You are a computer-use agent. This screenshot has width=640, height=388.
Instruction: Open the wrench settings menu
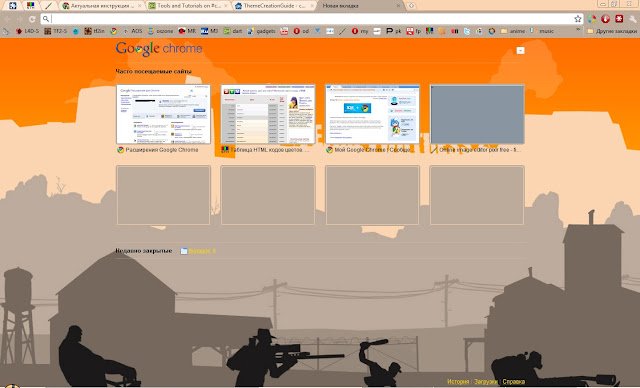pyautogui.click(x=633, y=19)
